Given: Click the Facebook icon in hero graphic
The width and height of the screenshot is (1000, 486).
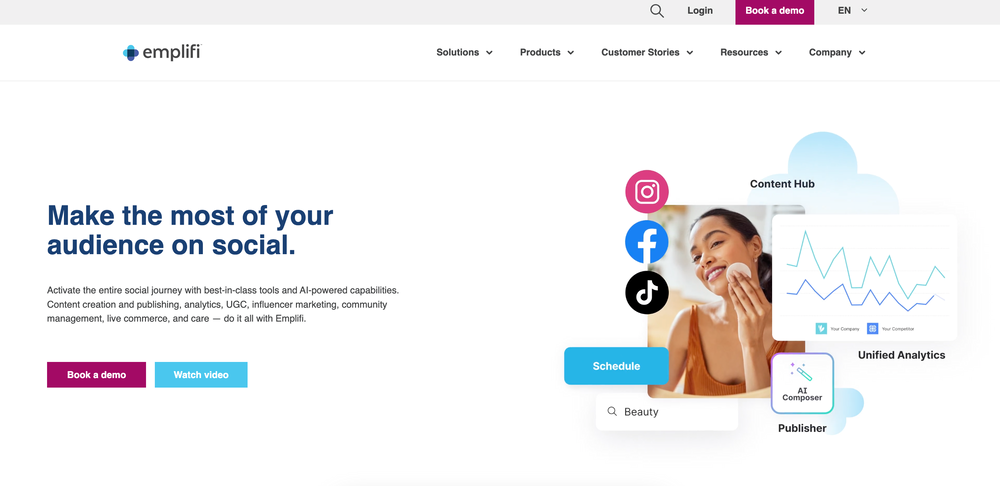Looking at the screenshot, I should point(647,242).
